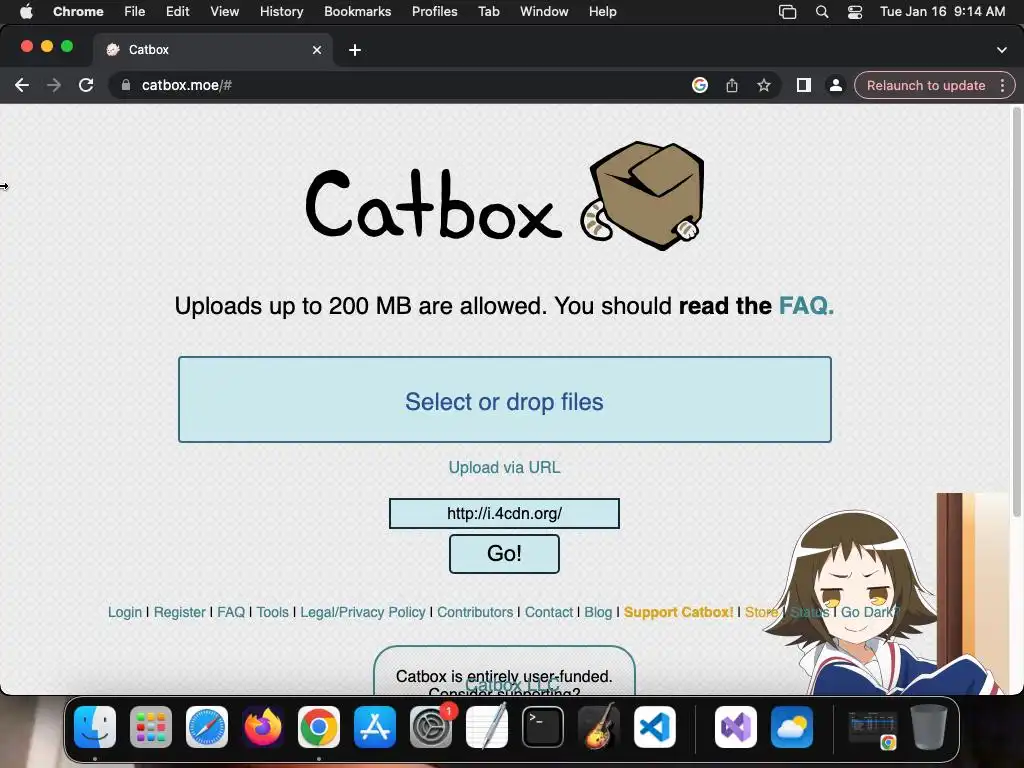Click Stage Manager menu bar icon
This screenshot has height=768, width=1024.
click(x=788, y=12)
